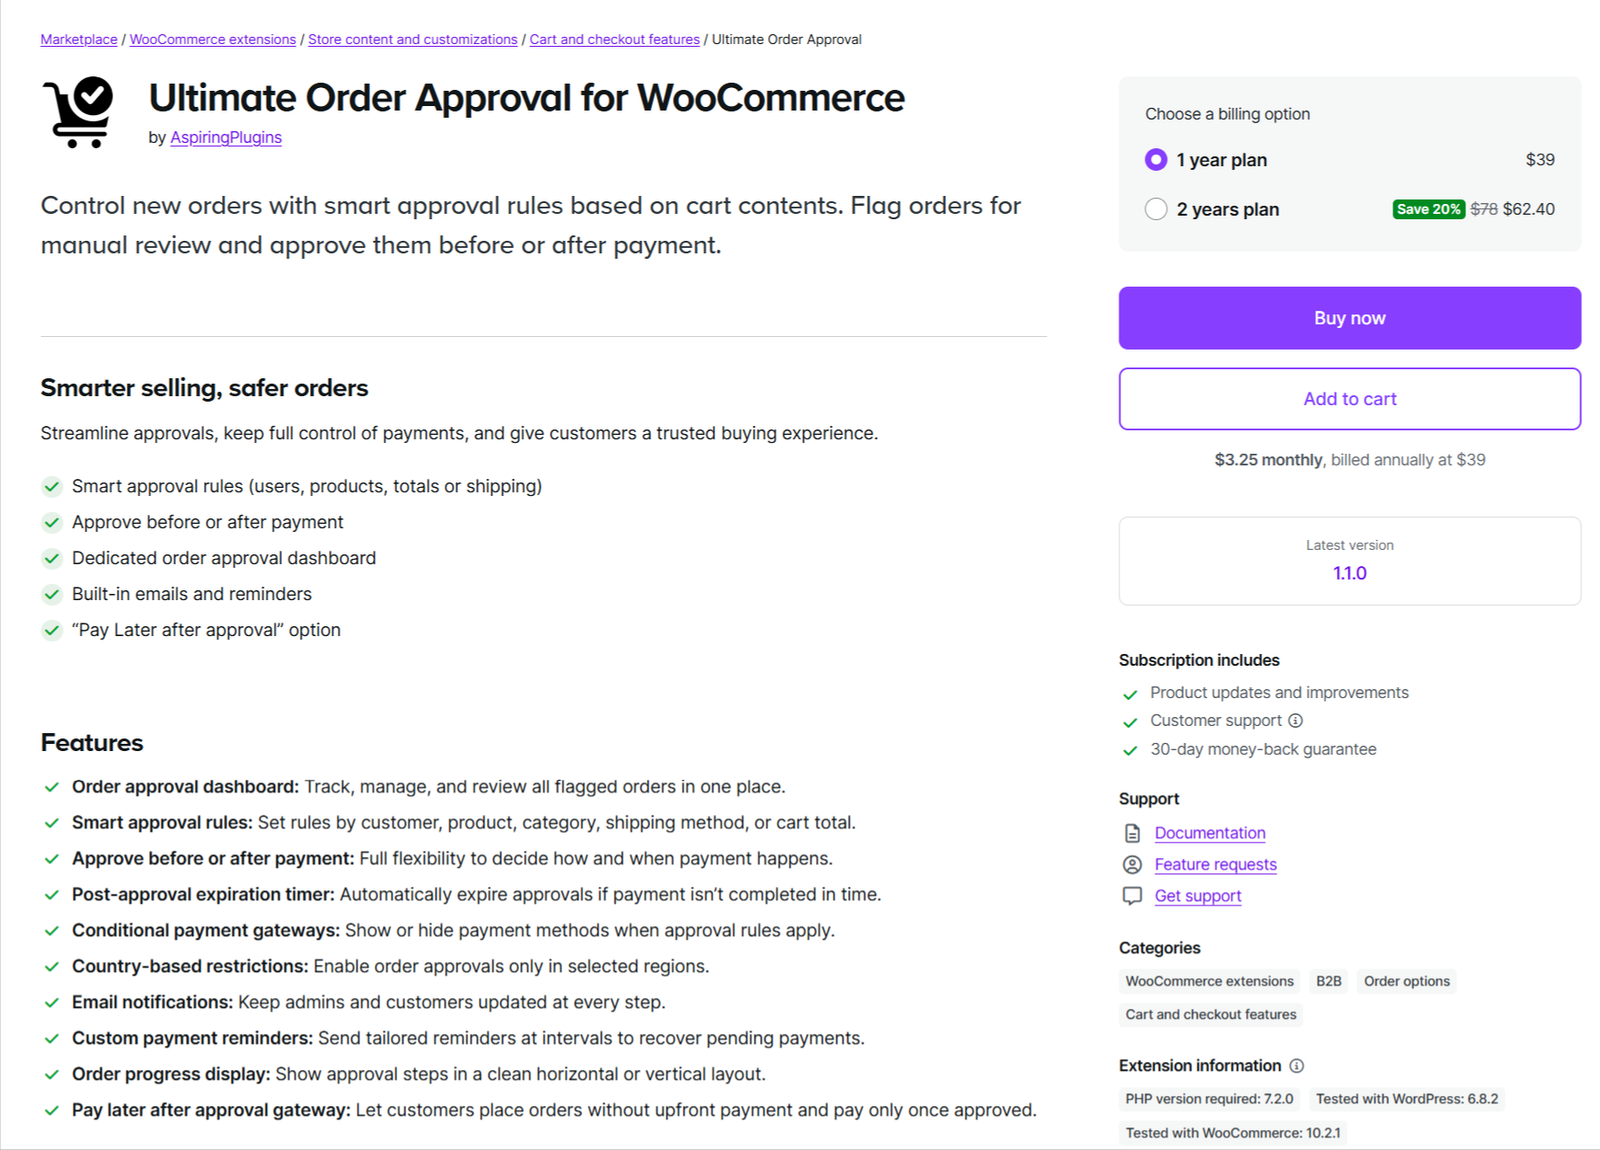Viewport: 1600px width, 1150px height.
Task: Click the Save 20% green badge
Action: (x=1428, y=209)
